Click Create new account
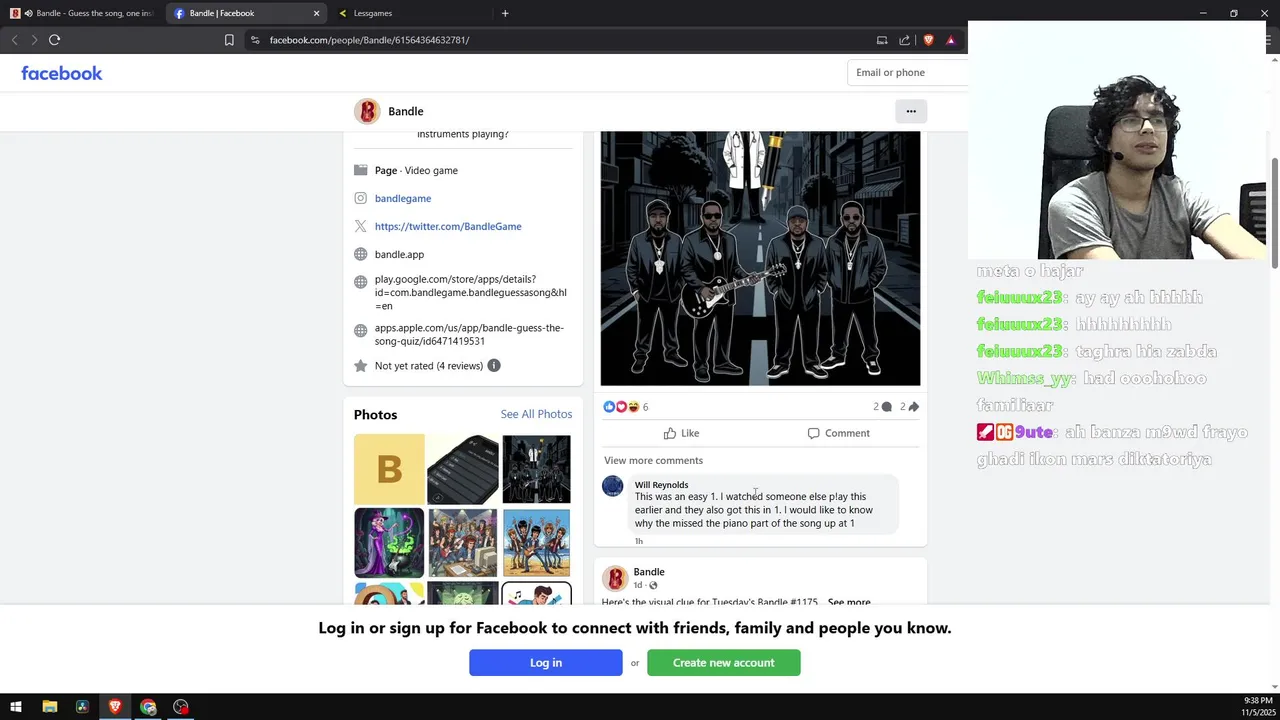This screenshot has width=1280, height=720. click(x=724, y=663)
